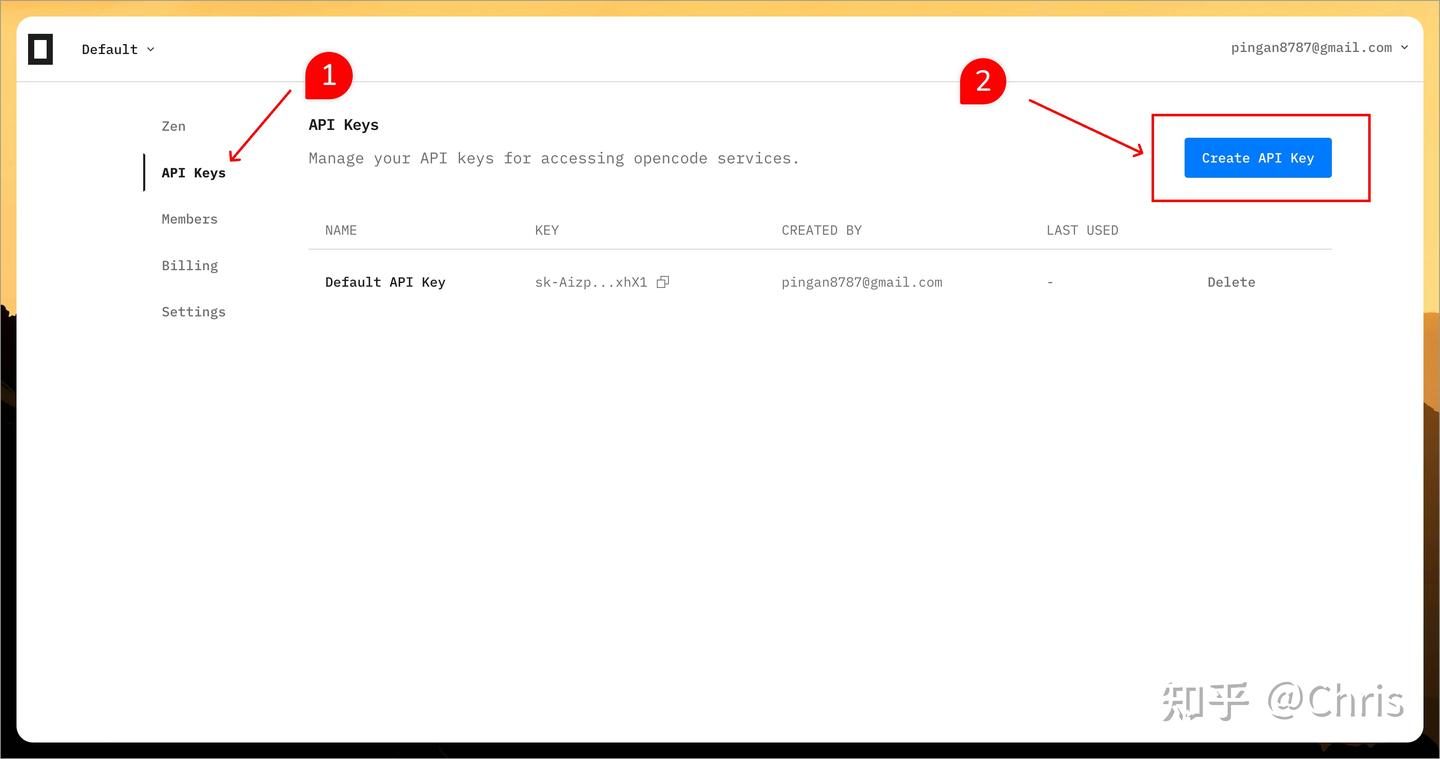1440x759 pixels.
Task: Select the sk-Aizp...xhX1 key text
Action: (591, 282)
